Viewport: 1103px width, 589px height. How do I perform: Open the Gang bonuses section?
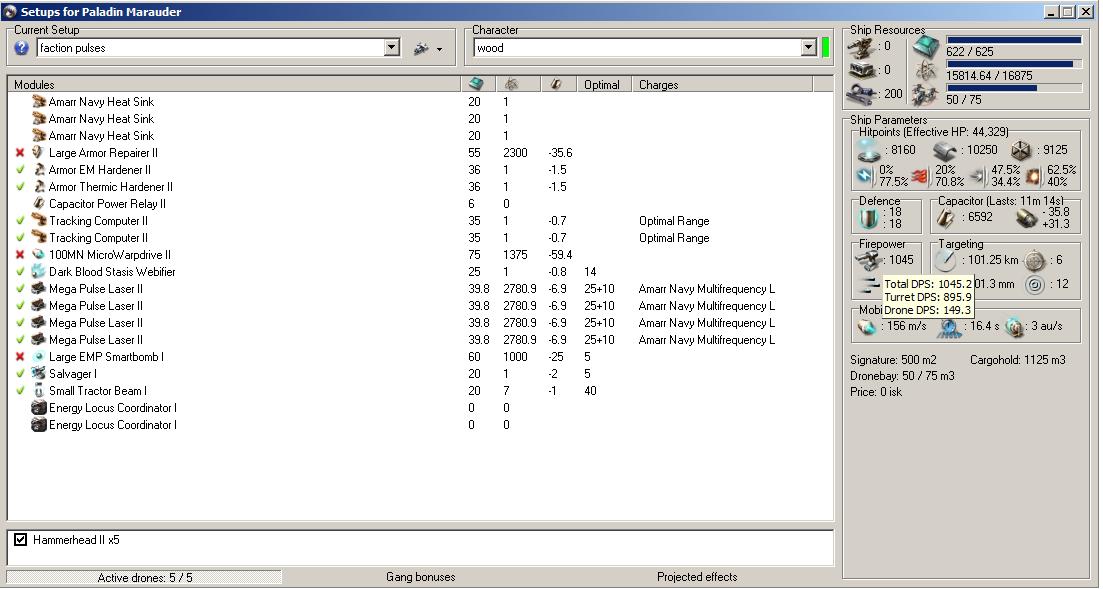point(421,577)
